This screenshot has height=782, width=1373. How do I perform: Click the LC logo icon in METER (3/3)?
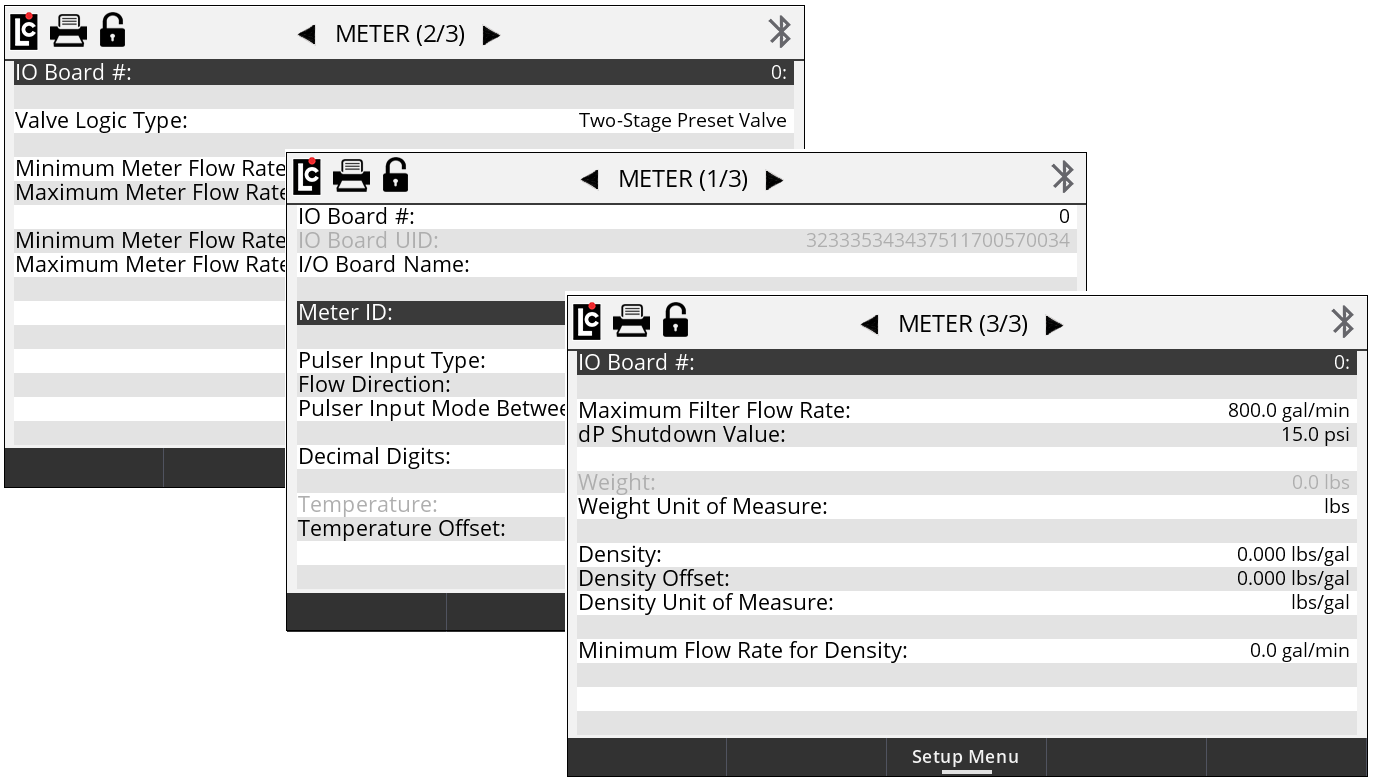click(x=590, y=321)
